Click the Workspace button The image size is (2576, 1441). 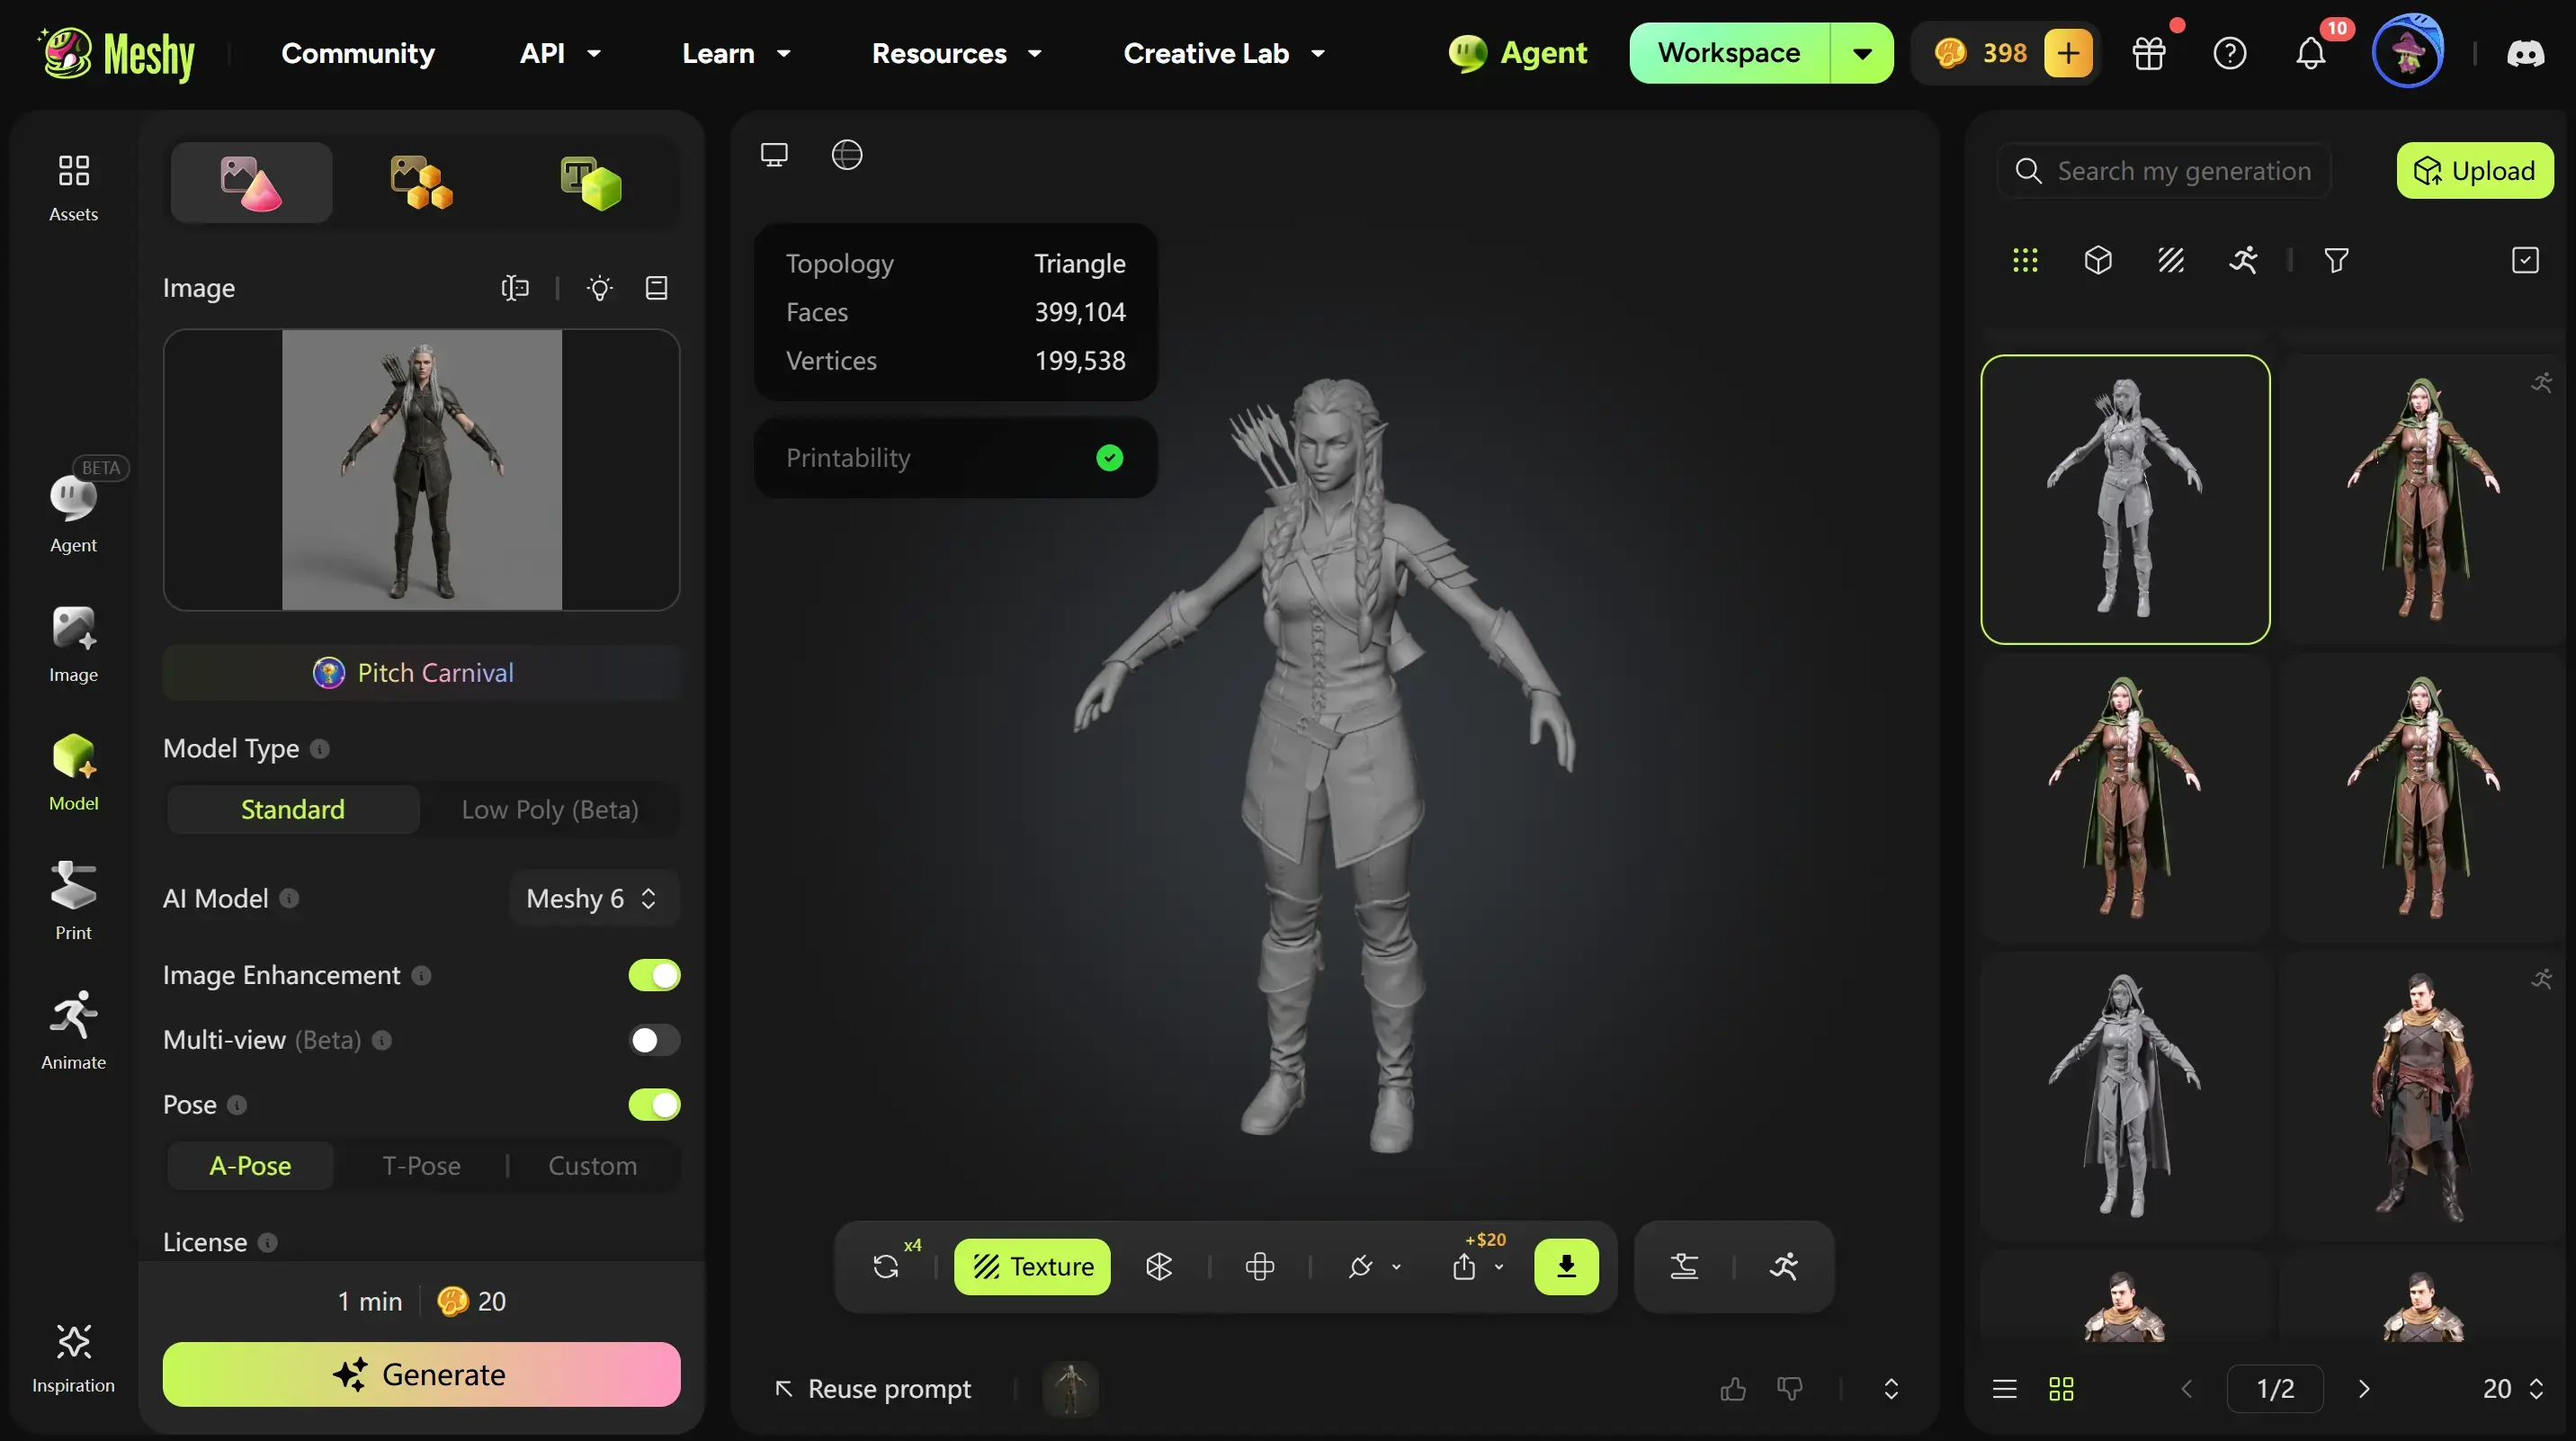(x=1729, y=53)
